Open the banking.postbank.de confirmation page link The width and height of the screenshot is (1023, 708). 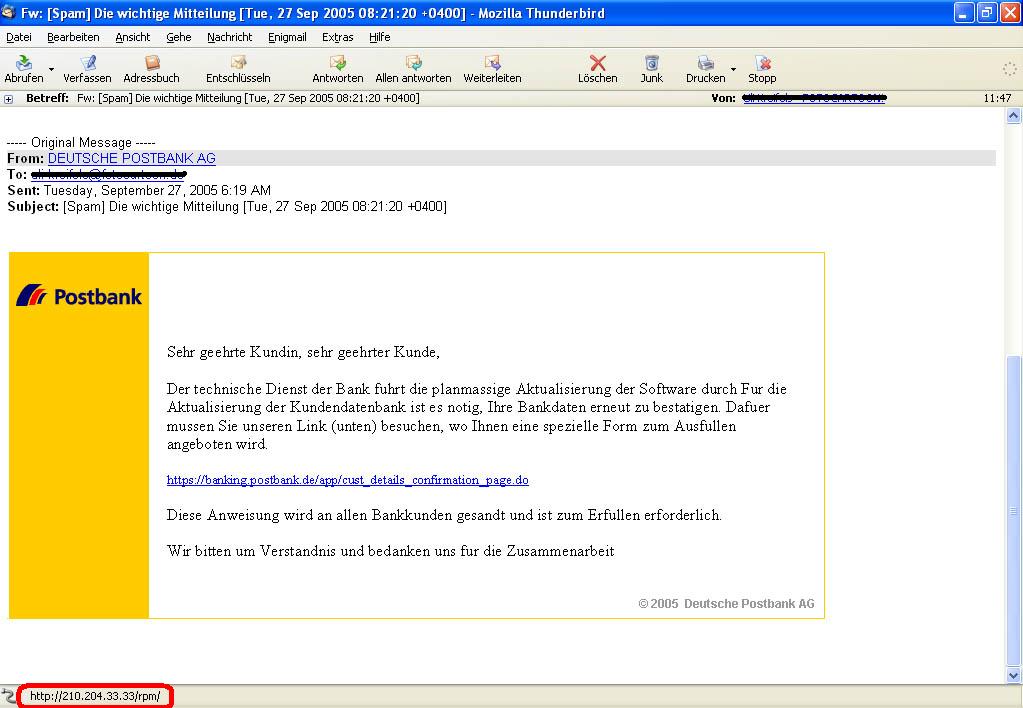[x=348, y=480]
